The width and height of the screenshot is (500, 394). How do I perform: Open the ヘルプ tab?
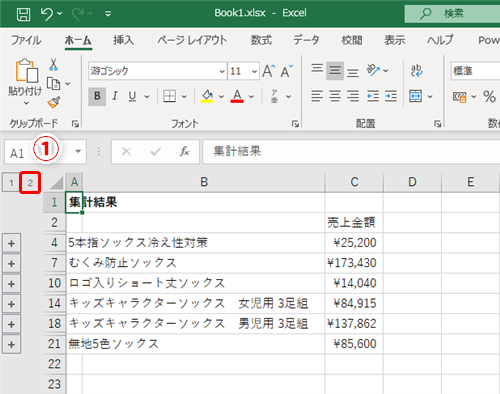440,41
